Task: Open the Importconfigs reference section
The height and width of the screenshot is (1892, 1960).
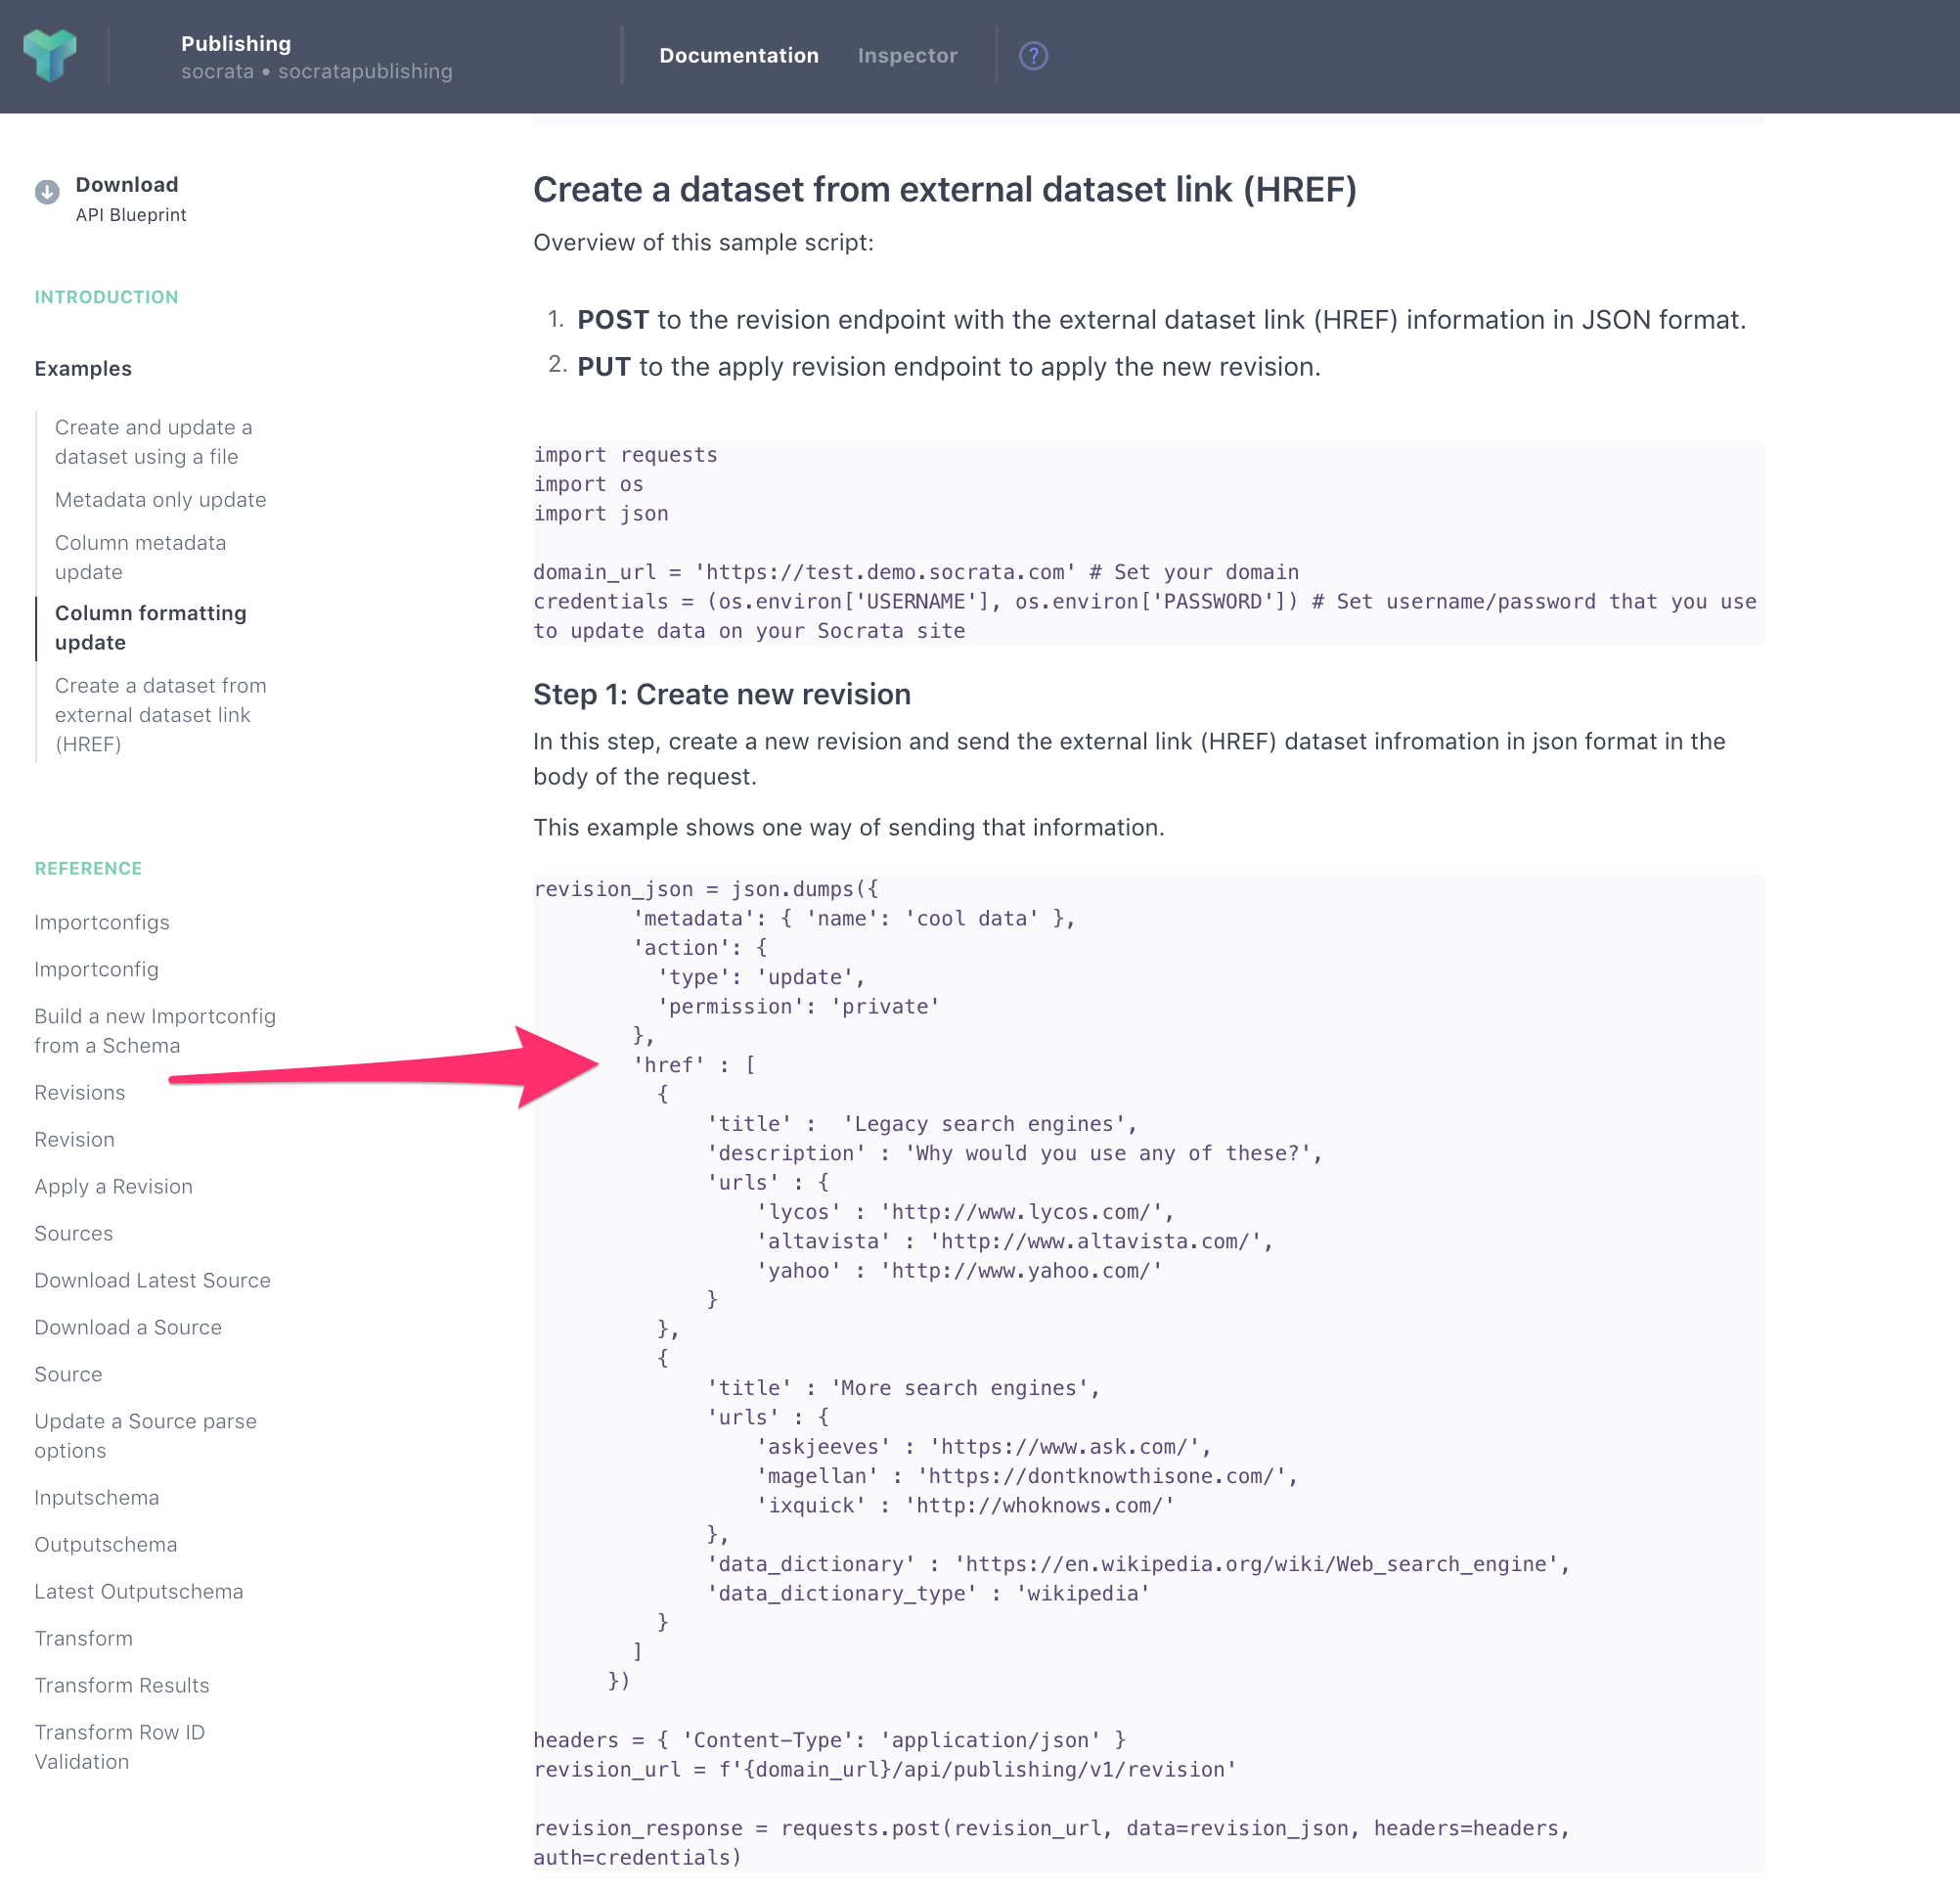Action: (x=102, y=923)
